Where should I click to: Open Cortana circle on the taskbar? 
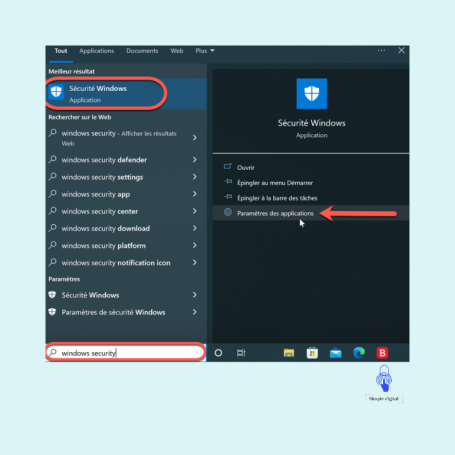pyautogui.click(x=218, y=353)
